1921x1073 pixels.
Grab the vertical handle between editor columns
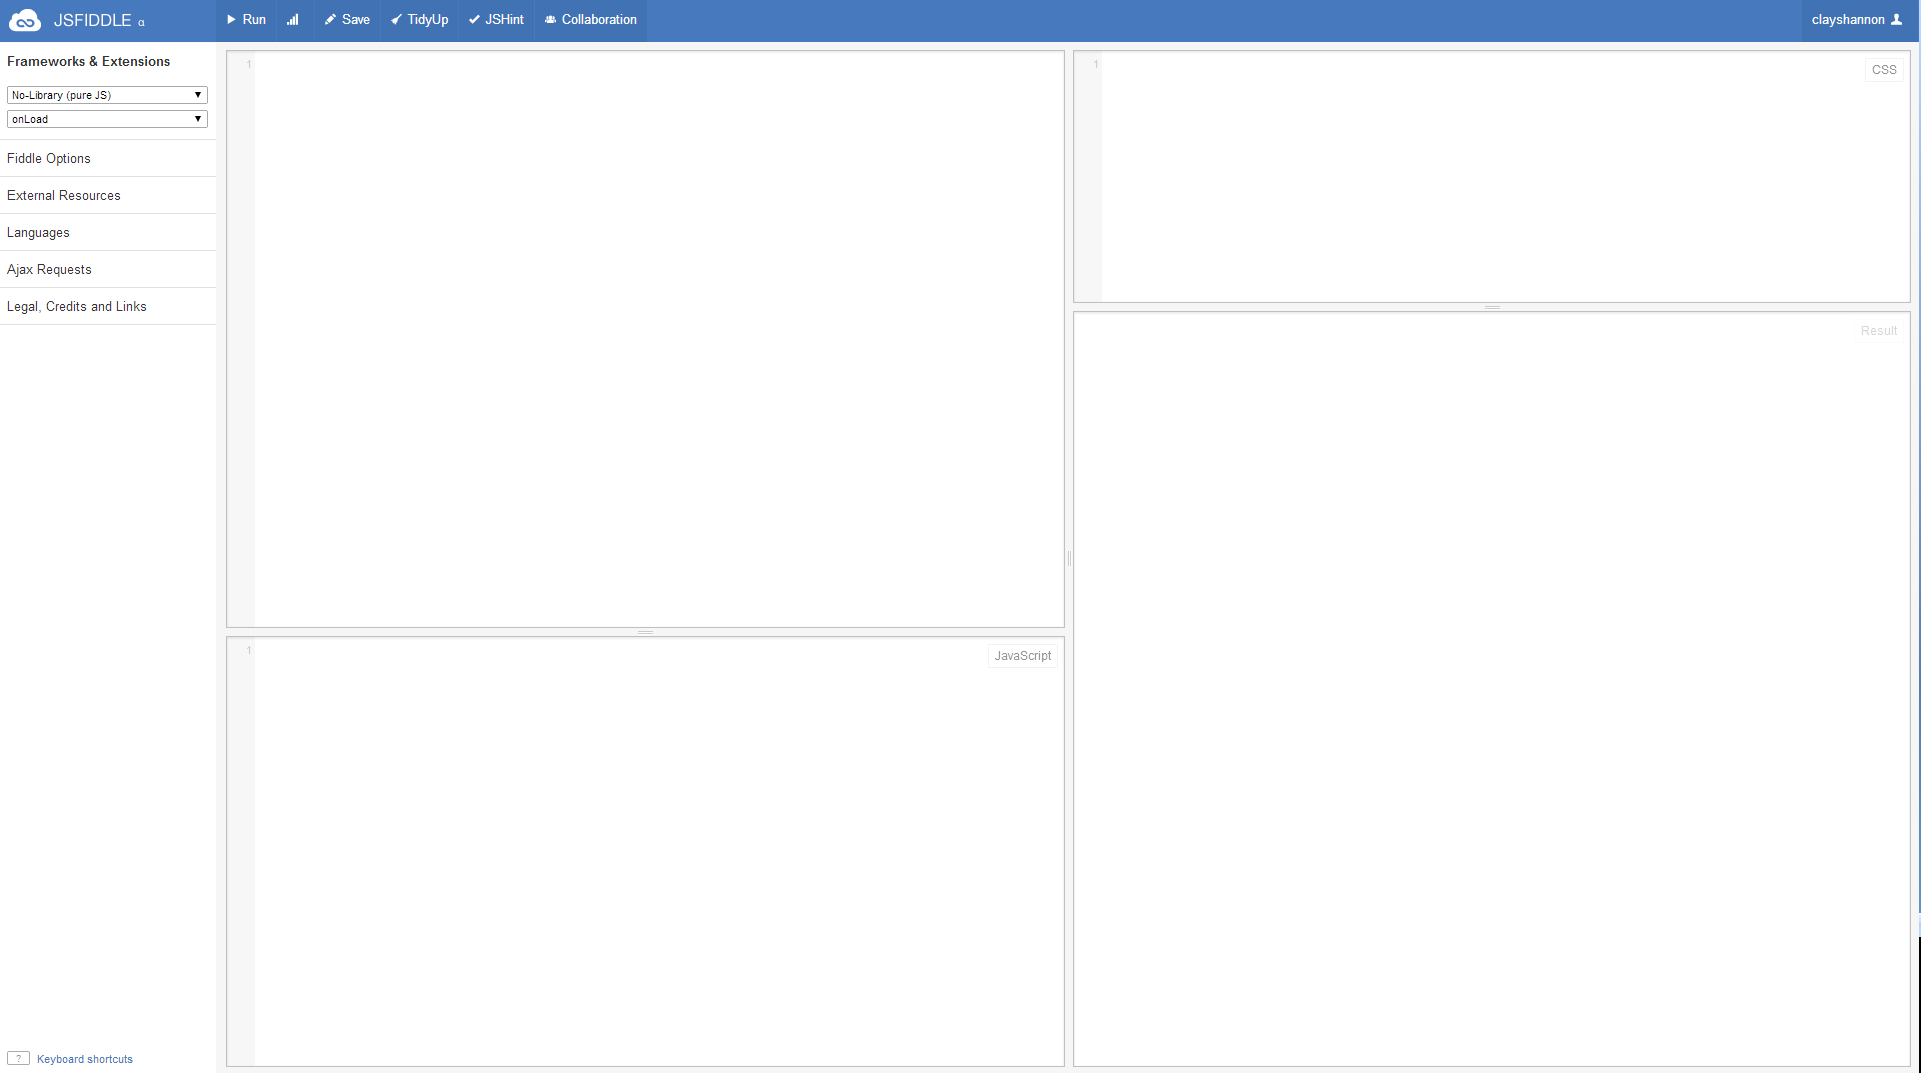[x=1069, y=558]
